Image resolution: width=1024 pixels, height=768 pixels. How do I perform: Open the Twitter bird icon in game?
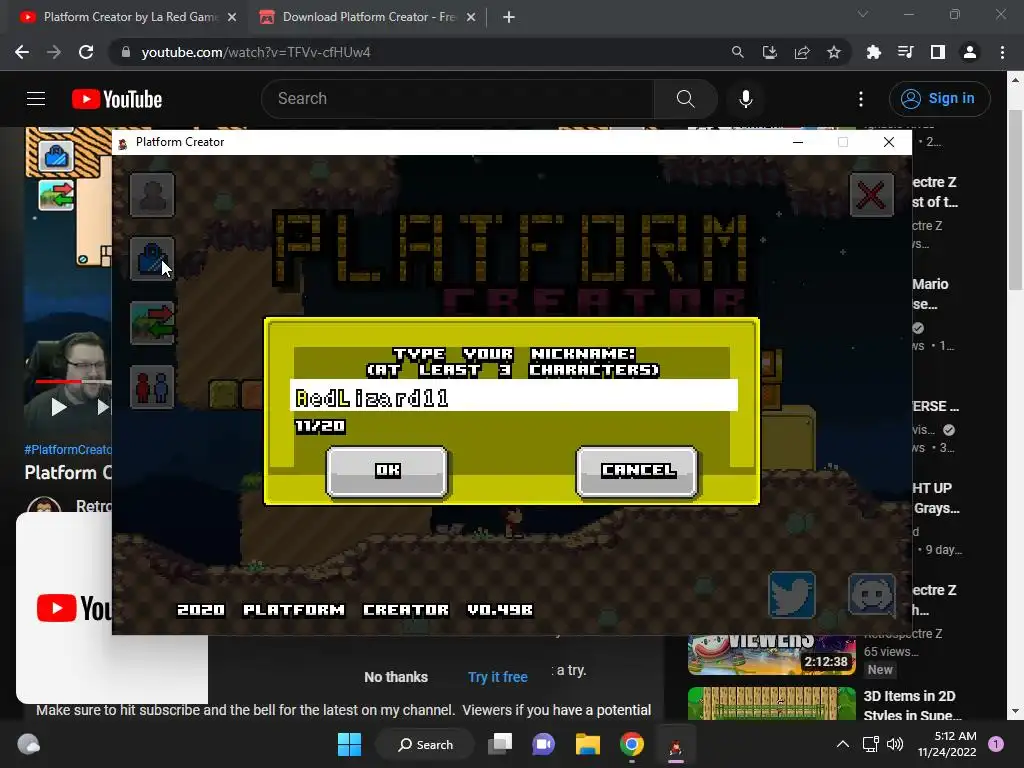pos(792,594)
